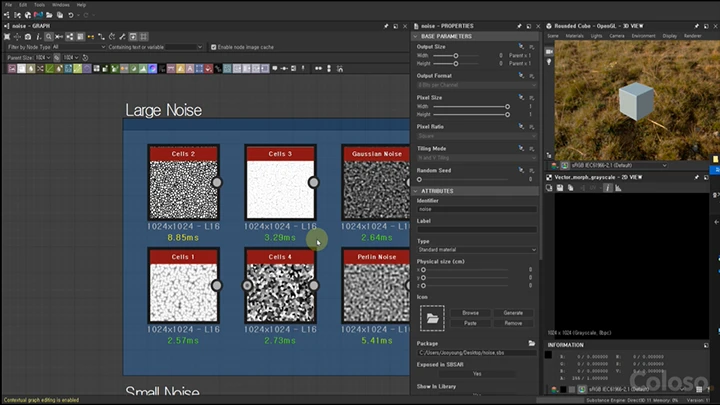The width and height of the screenshot is (720, 405).
Task: Click the reset parent size clock icon
Action: click(85, 58)
